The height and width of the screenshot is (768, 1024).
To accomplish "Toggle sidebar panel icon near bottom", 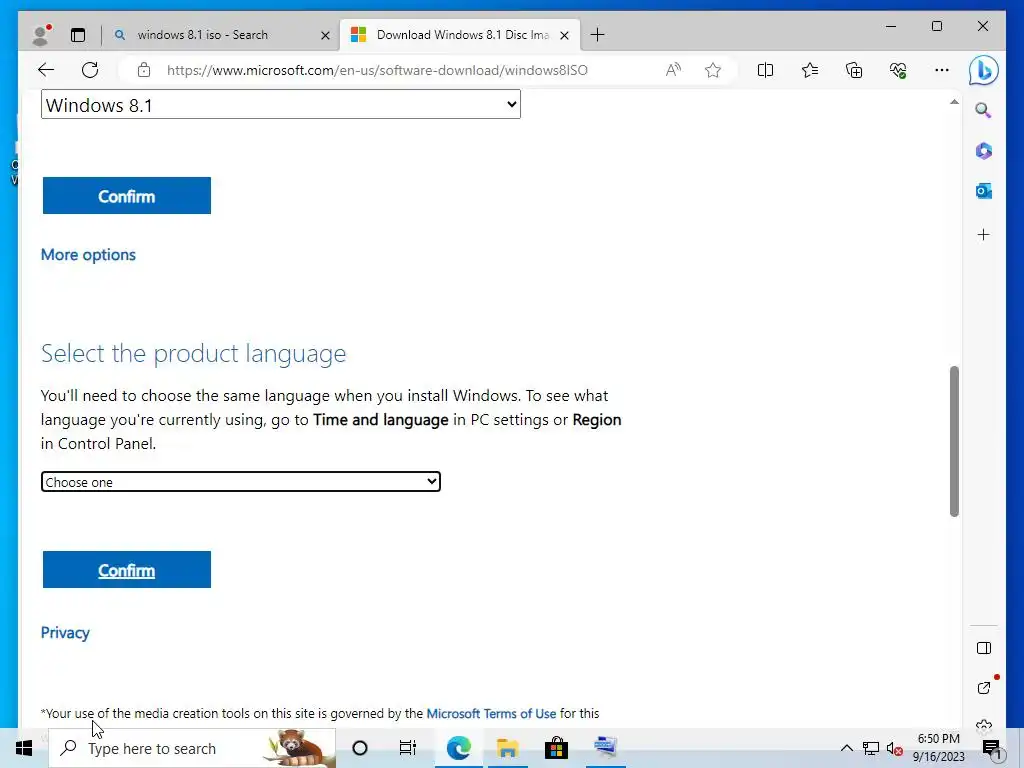I will pos(984,648).
